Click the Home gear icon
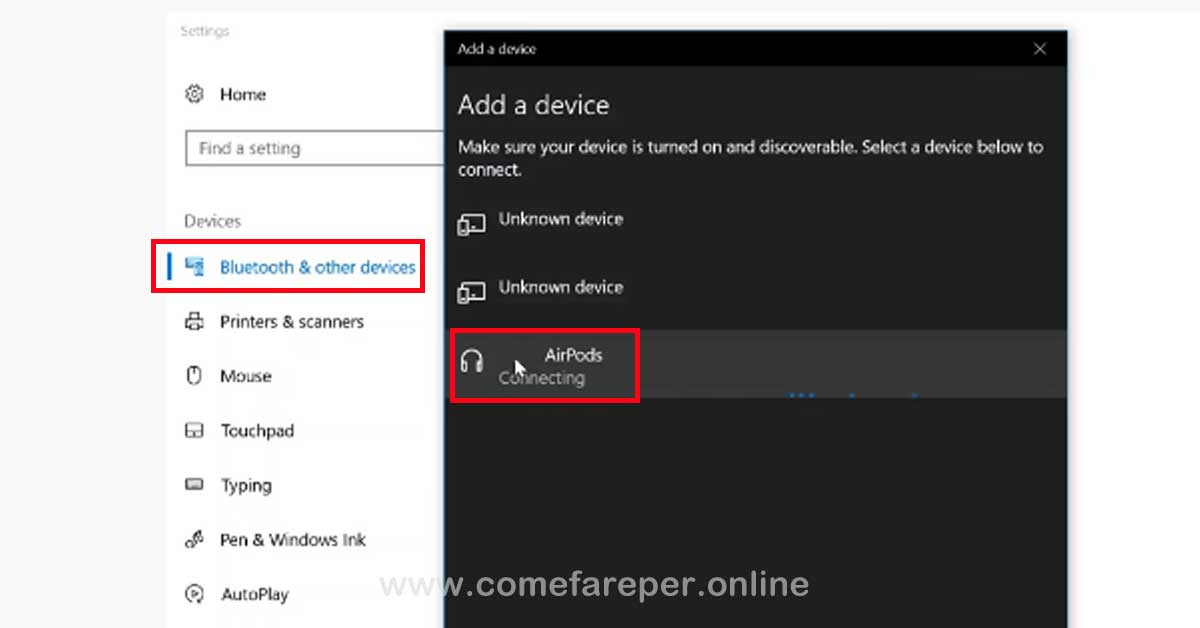This screenshot has height=628, width=1200. [x=194, y=93]
